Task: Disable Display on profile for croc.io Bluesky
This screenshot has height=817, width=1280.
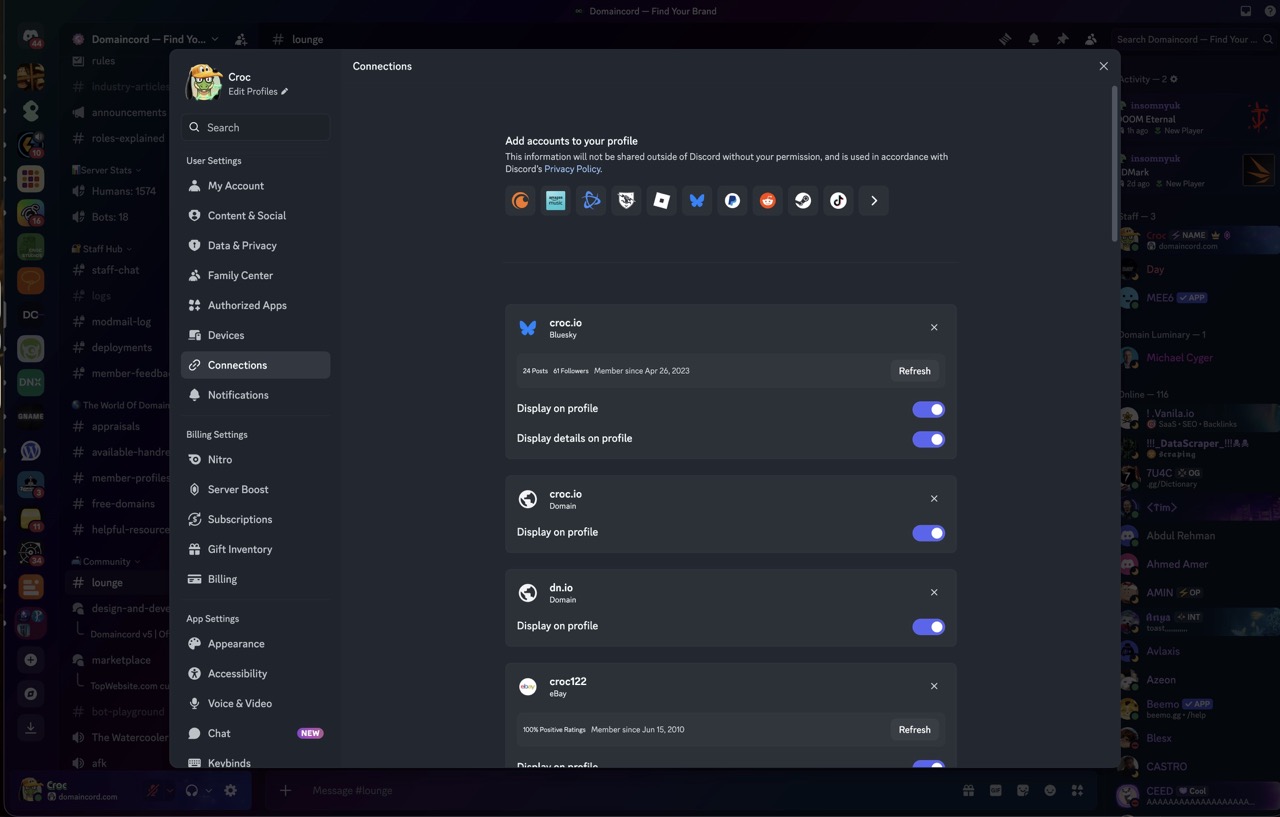Action: click(x=928, y=409)
